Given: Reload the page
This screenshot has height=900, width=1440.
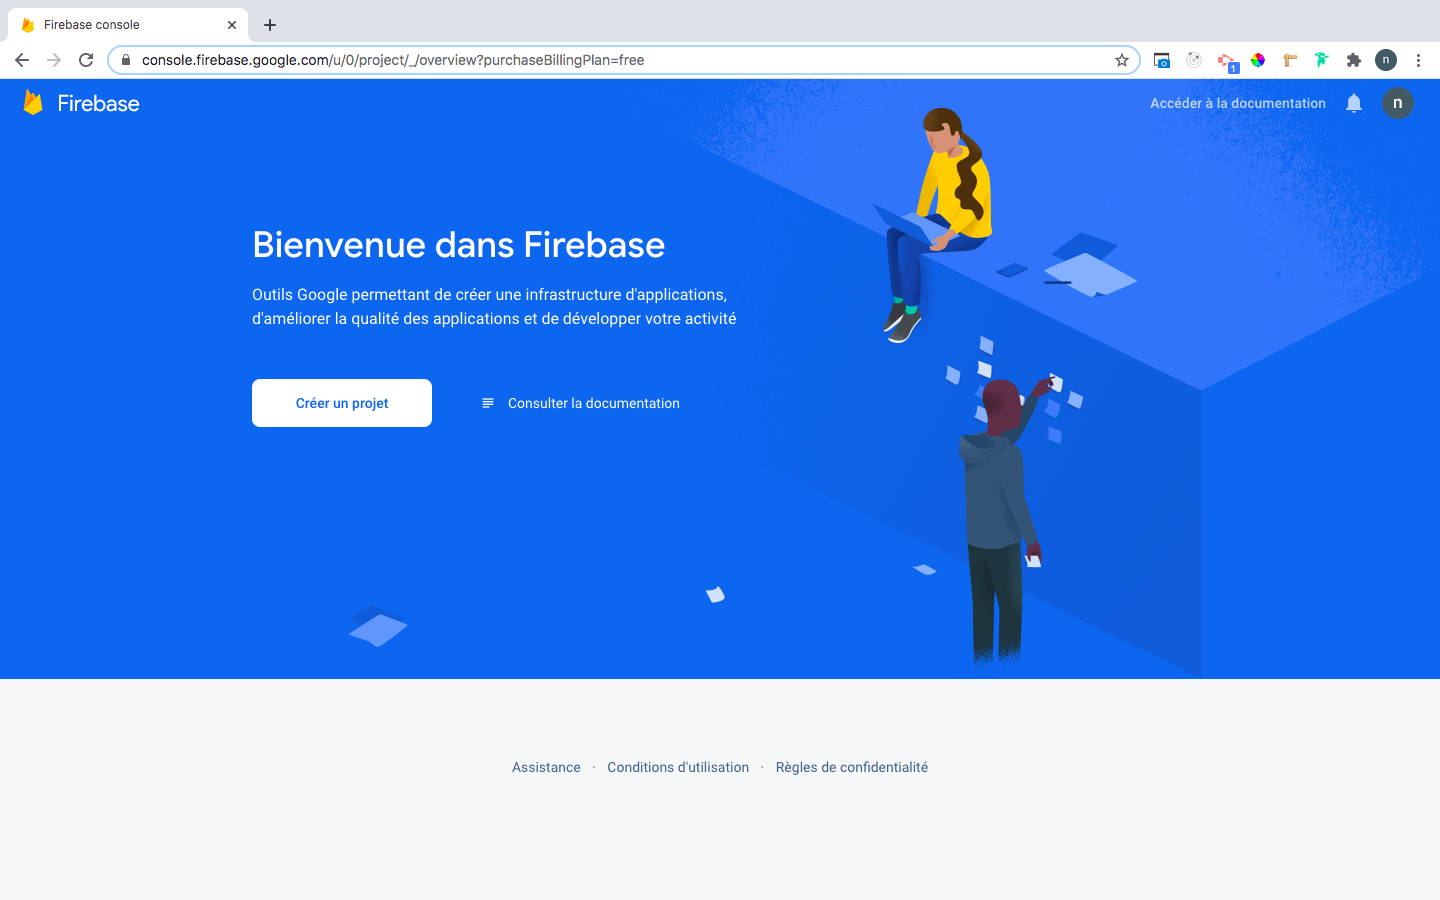Looking at the screenshot, I should coord(86,60).
